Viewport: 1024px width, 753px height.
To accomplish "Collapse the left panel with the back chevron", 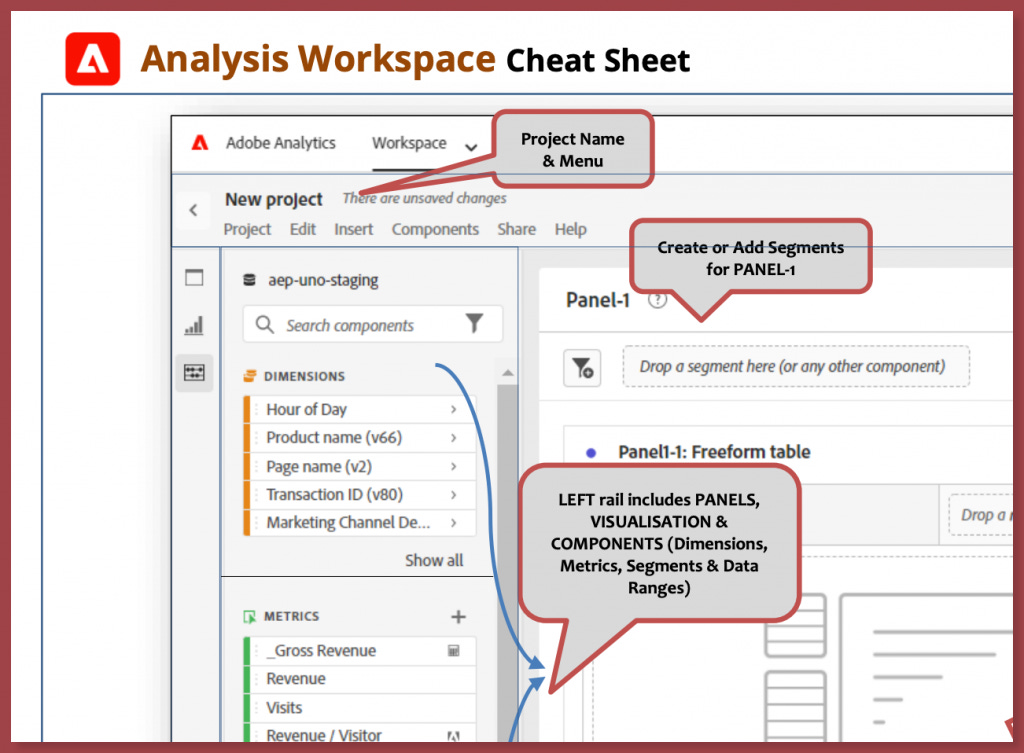I will pyautogui.click(x=193, y=210).
